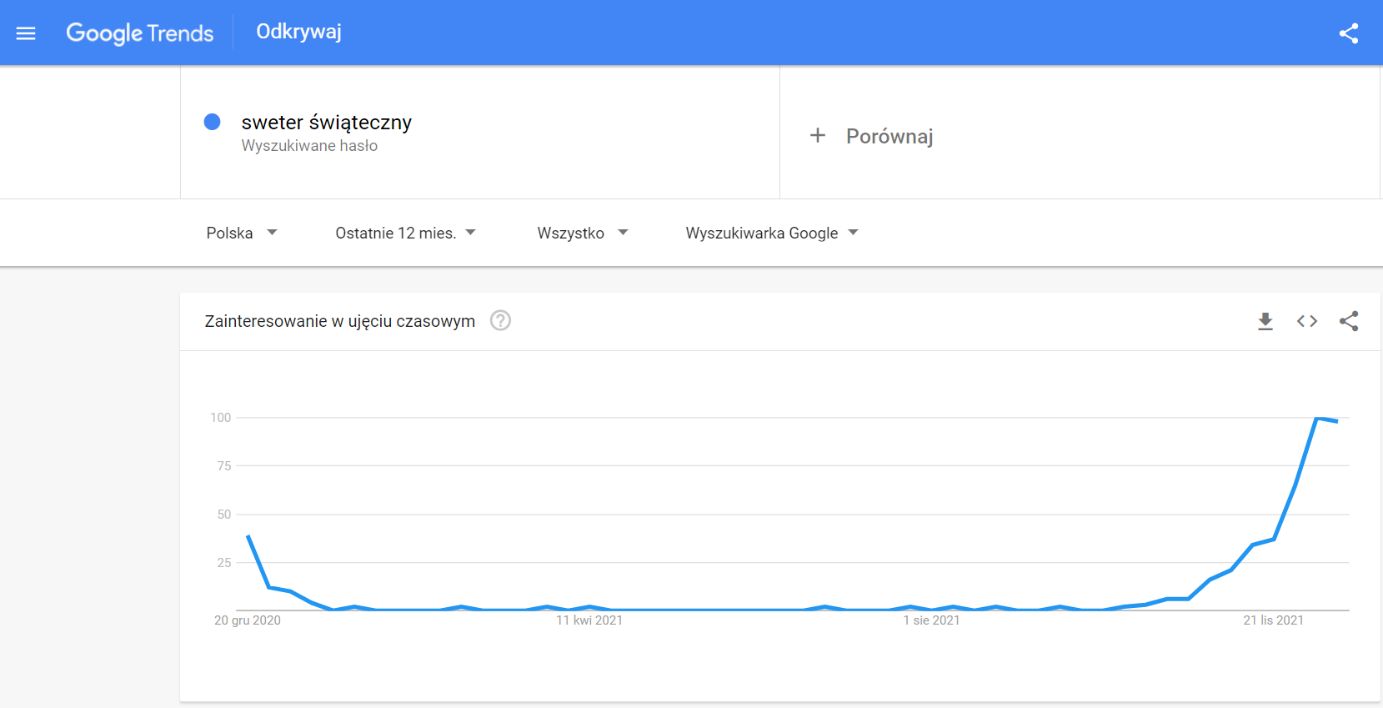1383x708 pixels.
Task: Expand the Wyszukiwarka Google search type dropdown
Action: coord(772,233)
